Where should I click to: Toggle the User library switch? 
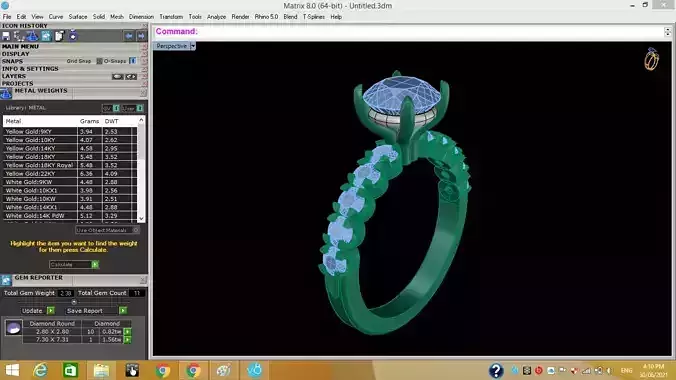140,108
